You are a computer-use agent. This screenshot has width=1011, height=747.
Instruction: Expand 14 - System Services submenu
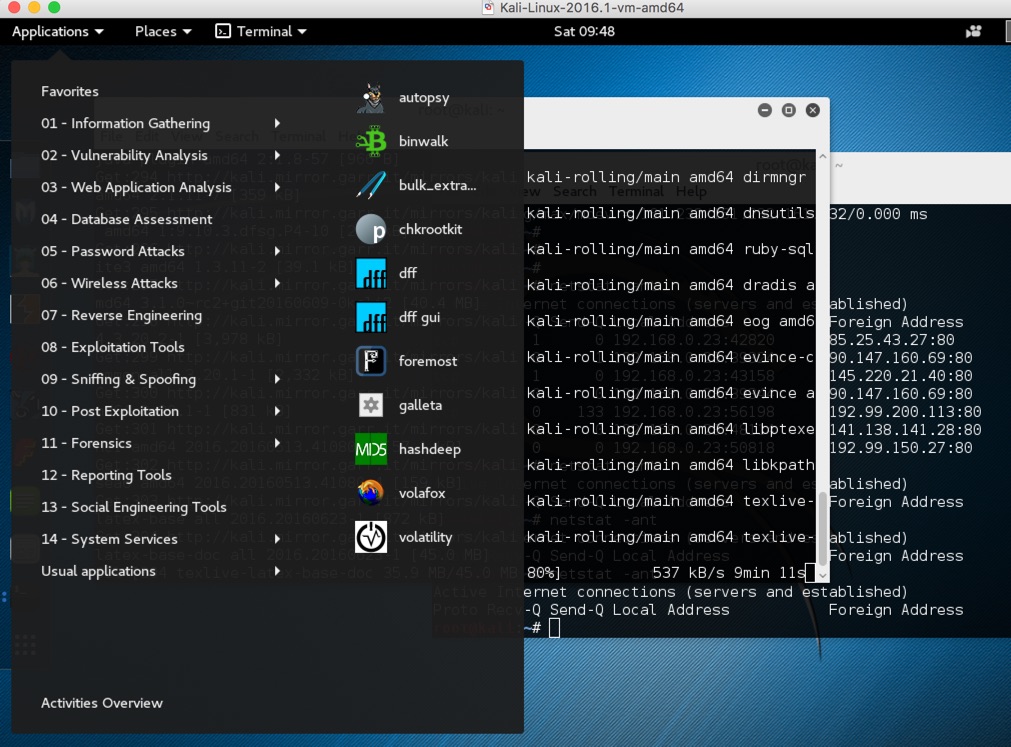click(x=277, y=539)
